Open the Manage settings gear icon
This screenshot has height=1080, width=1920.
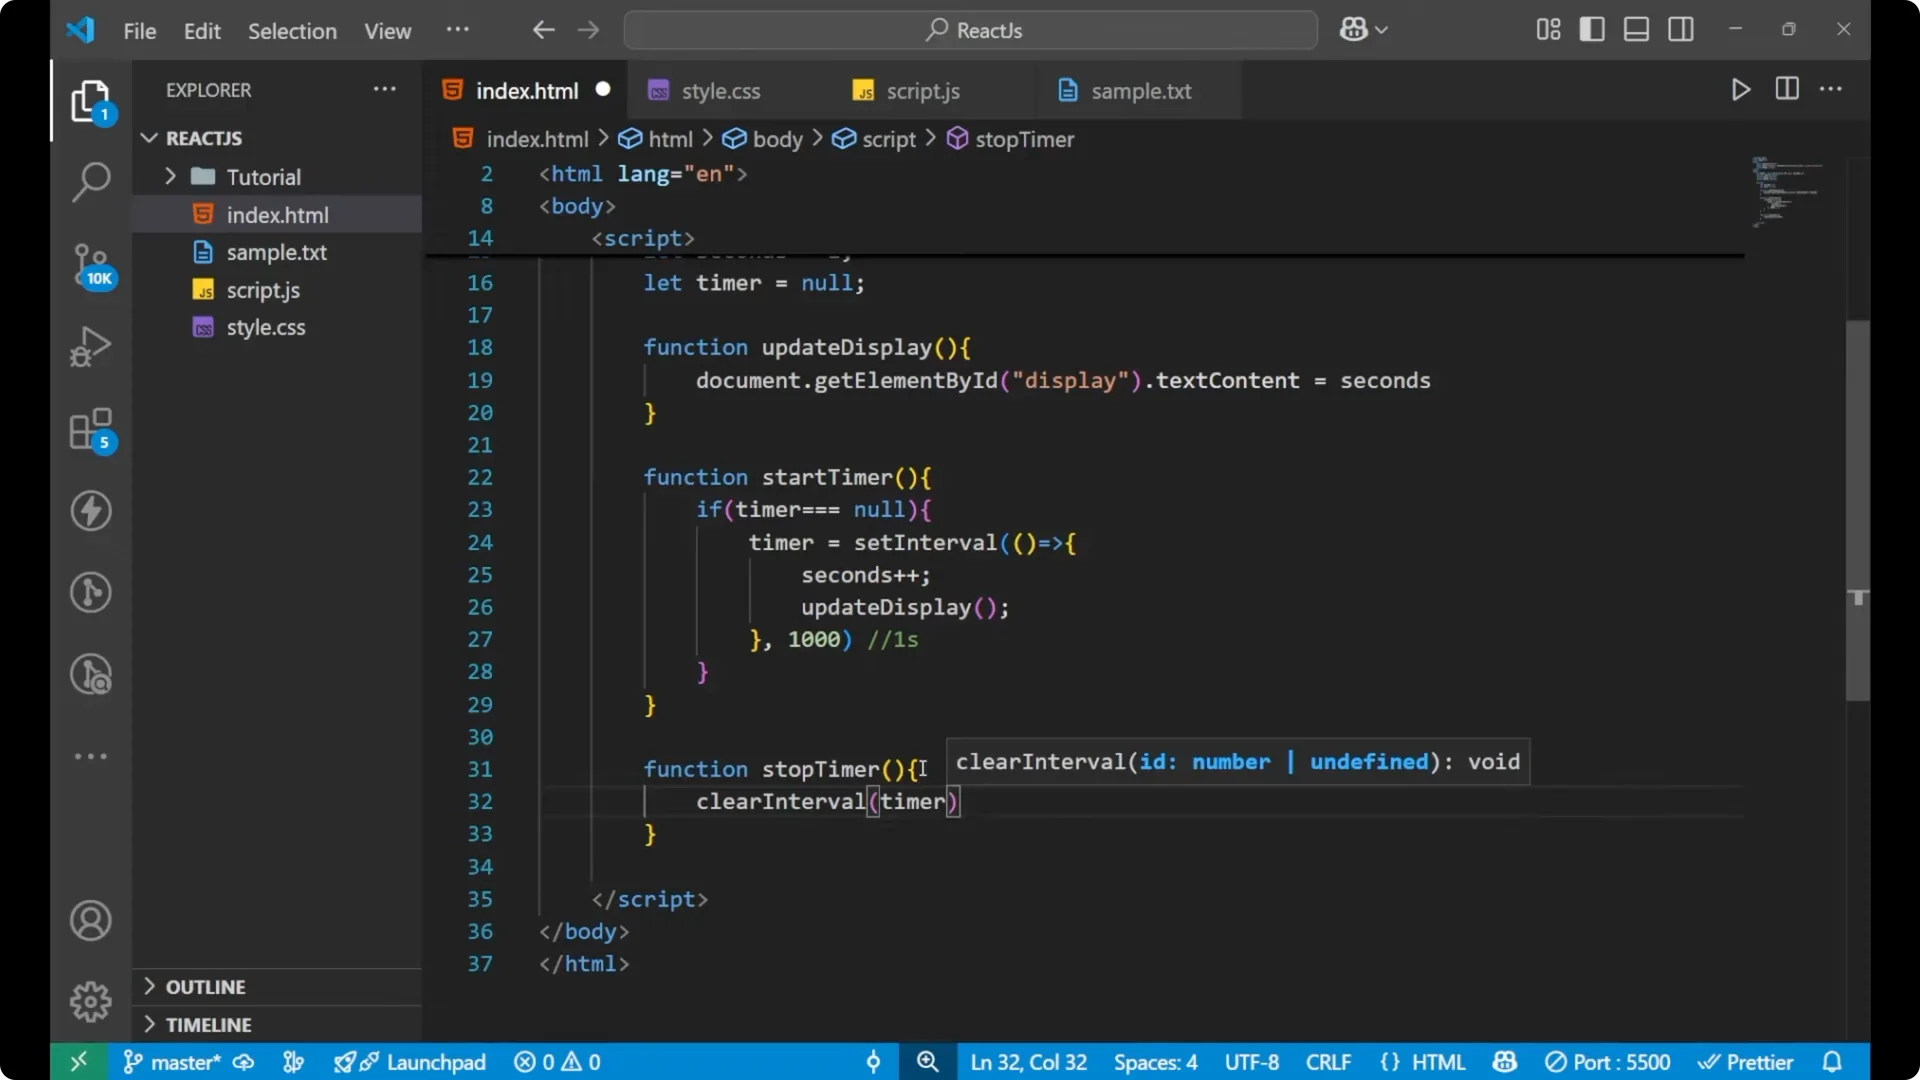(90, 1001)
